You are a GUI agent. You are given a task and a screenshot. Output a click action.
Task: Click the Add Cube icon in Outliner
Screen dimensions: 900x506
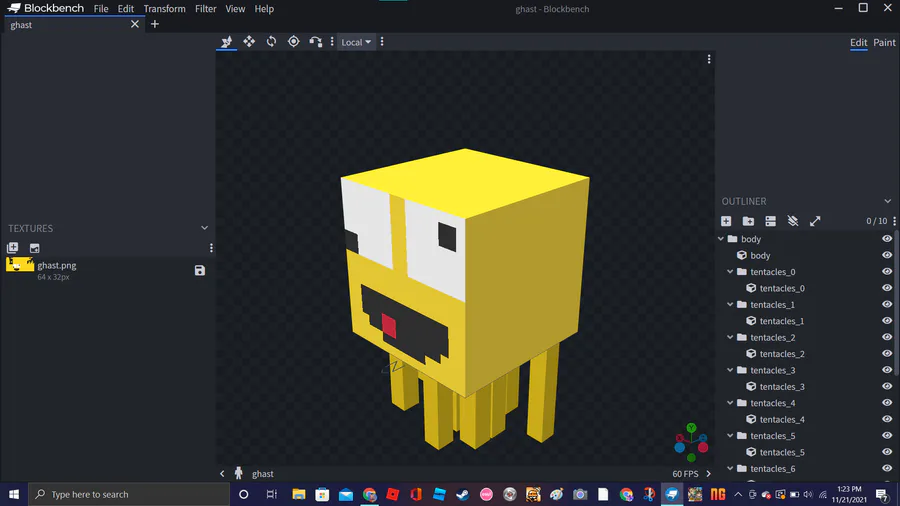[x=726, y=221]
